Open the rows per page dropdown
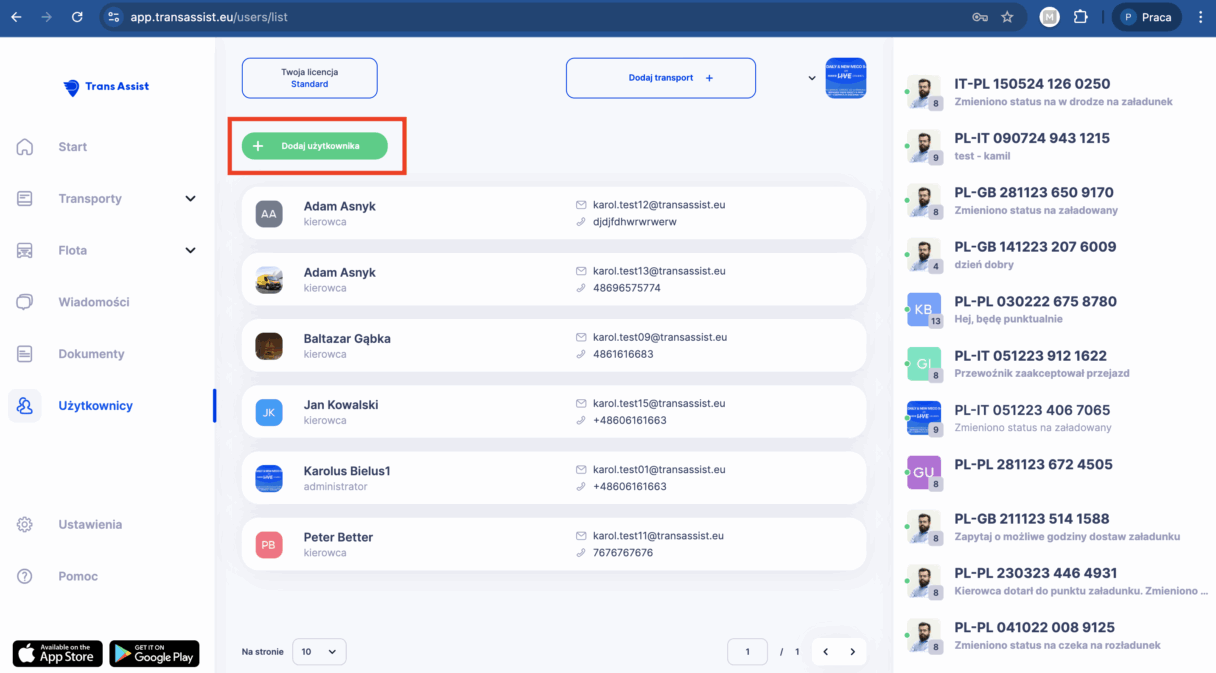1216x673 pixels. coord(319,652)
